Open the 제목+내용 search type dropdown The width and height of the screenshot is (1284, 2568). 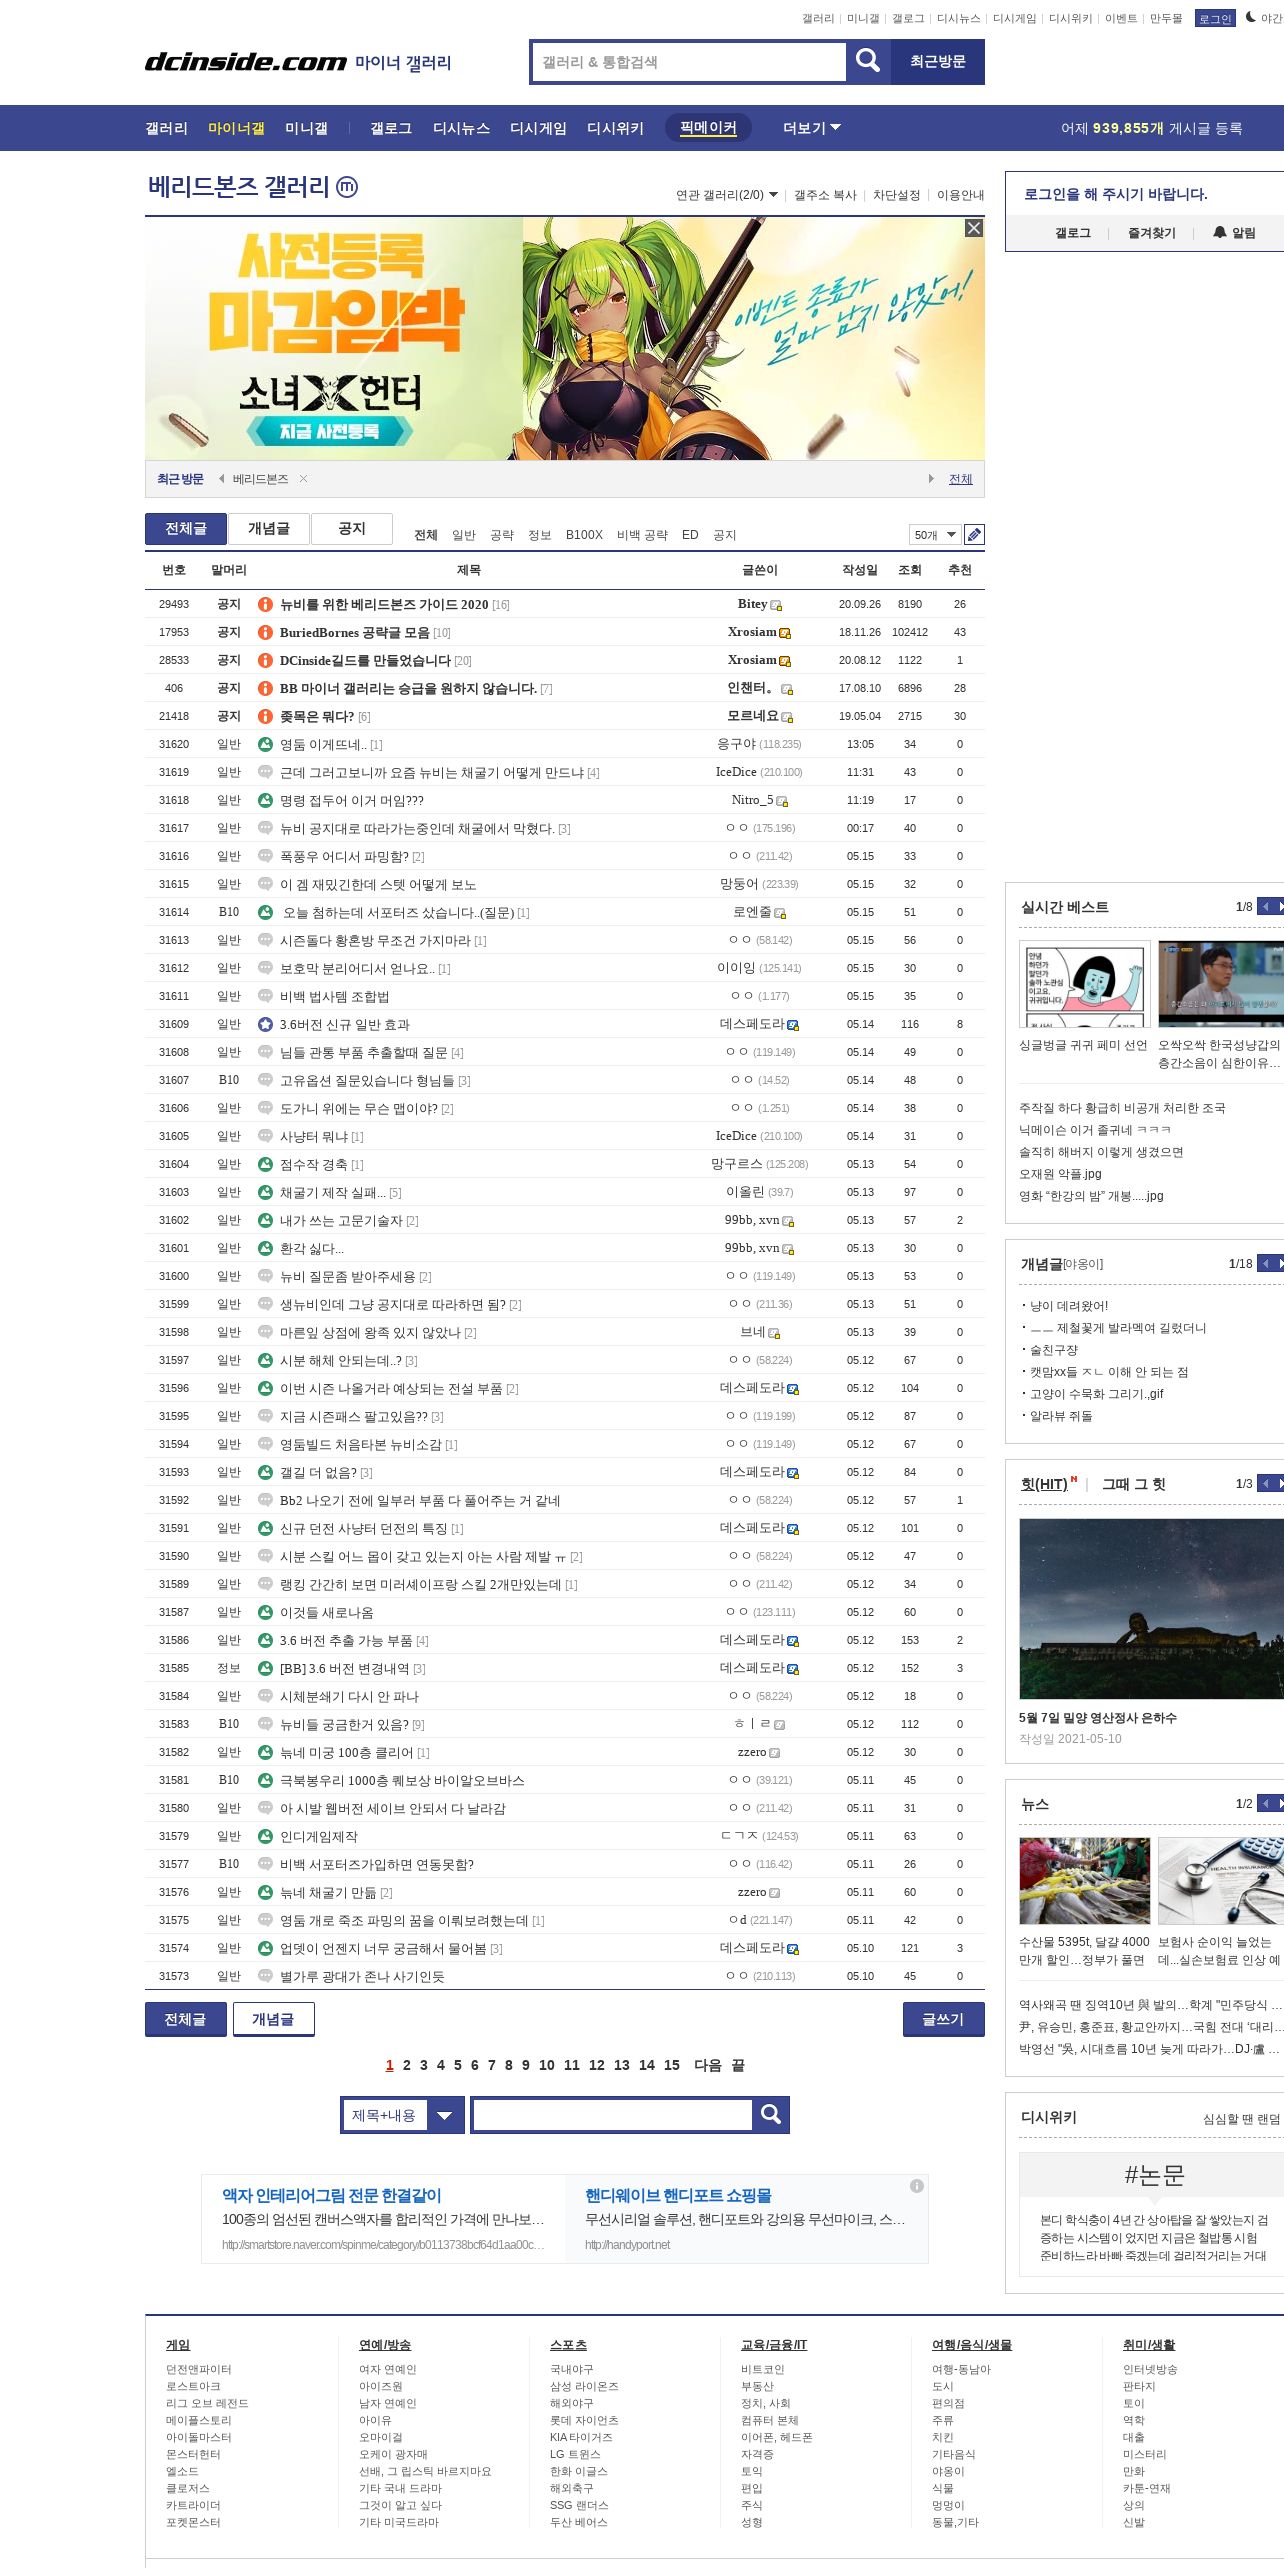[402, 2115]
